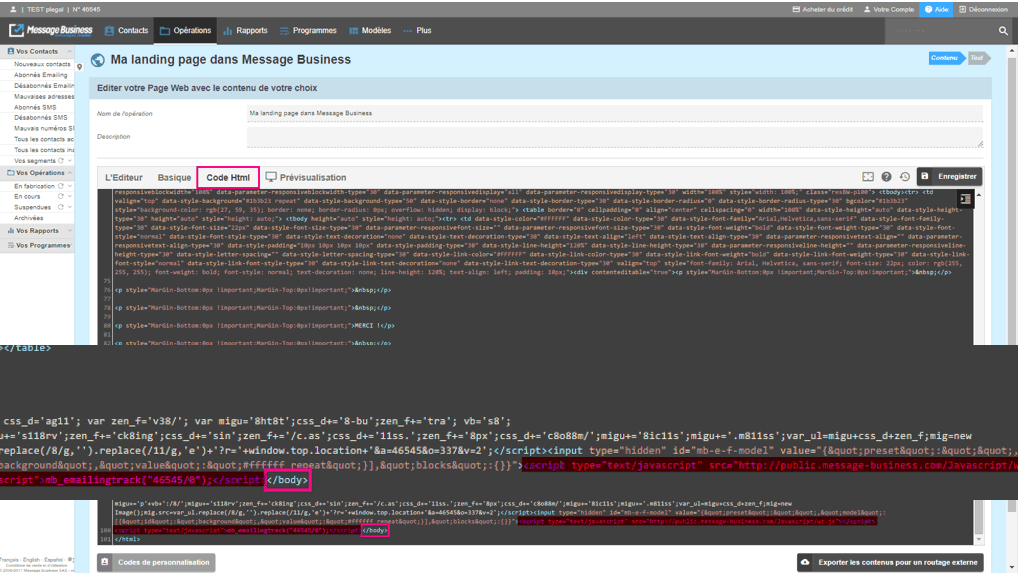Viewport: 1018px width, 576px height.
Task: Expand the En cours dropdown arrow
Action: click(x=69, y=196)
